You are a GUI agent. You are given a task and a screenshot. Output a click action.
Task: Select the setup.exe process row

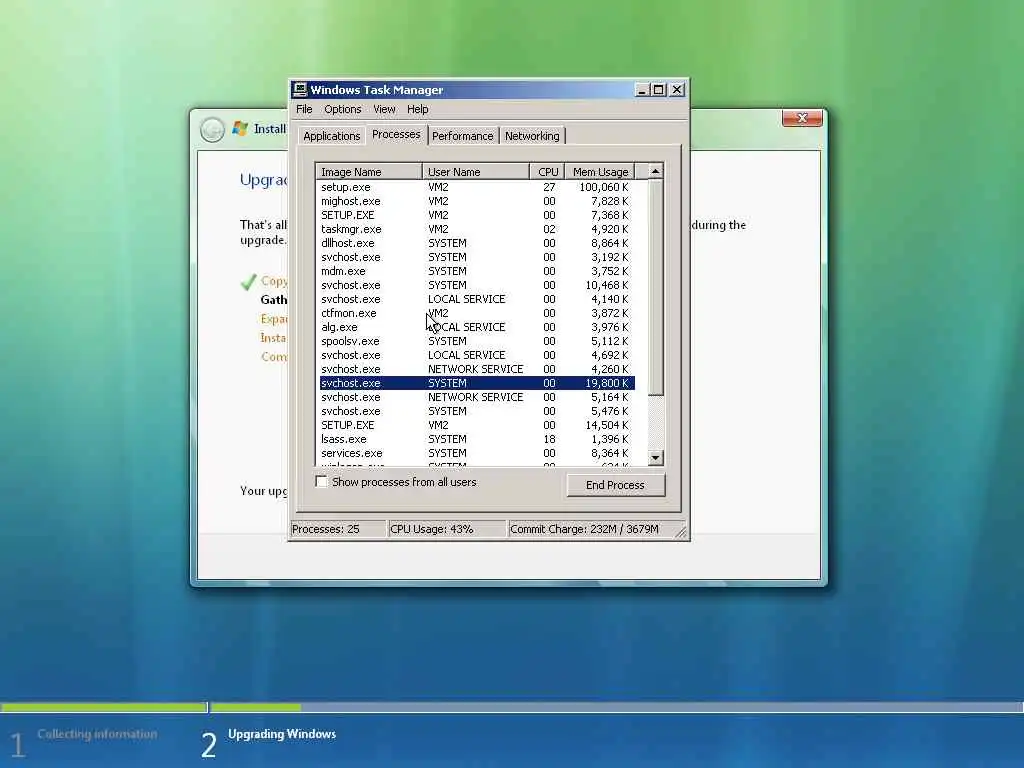click(x=477, y=187)
